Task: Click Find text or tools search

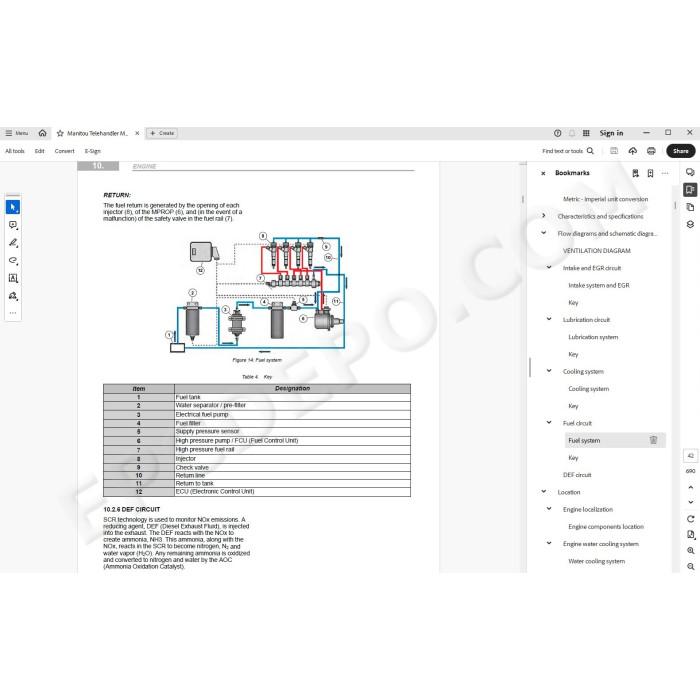Action: pyautogui.click(x=568, y=151)
